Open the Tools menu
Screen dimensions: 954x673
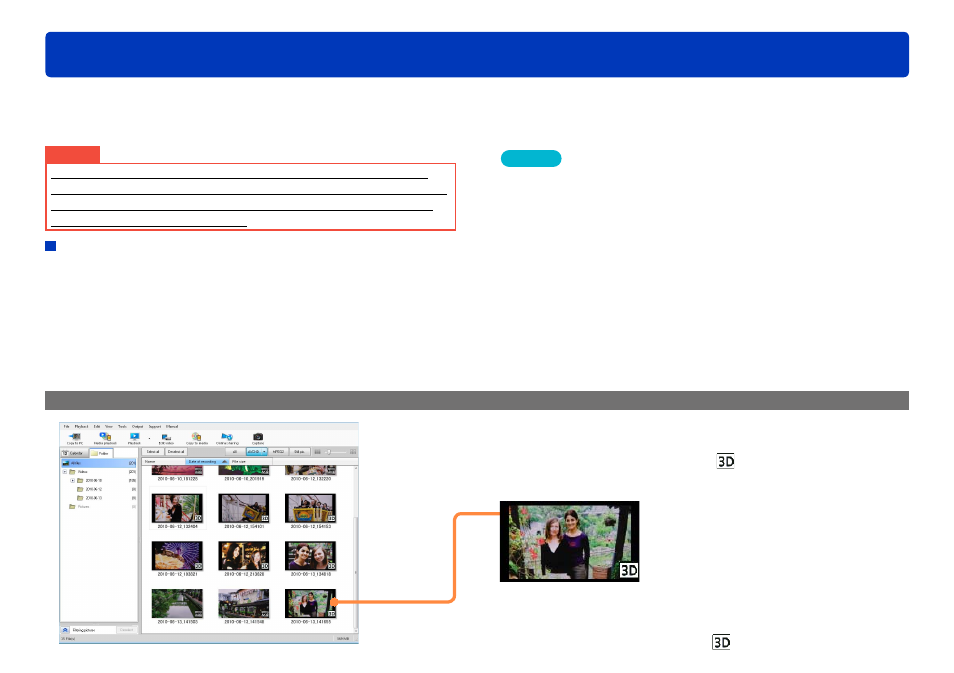122,427
